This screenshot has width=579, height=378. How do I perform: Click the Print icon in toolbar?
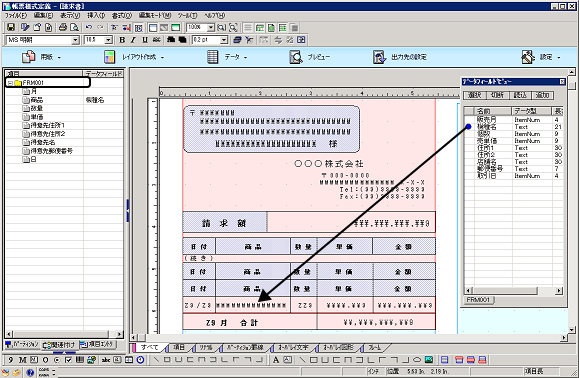tap(63, 27)
